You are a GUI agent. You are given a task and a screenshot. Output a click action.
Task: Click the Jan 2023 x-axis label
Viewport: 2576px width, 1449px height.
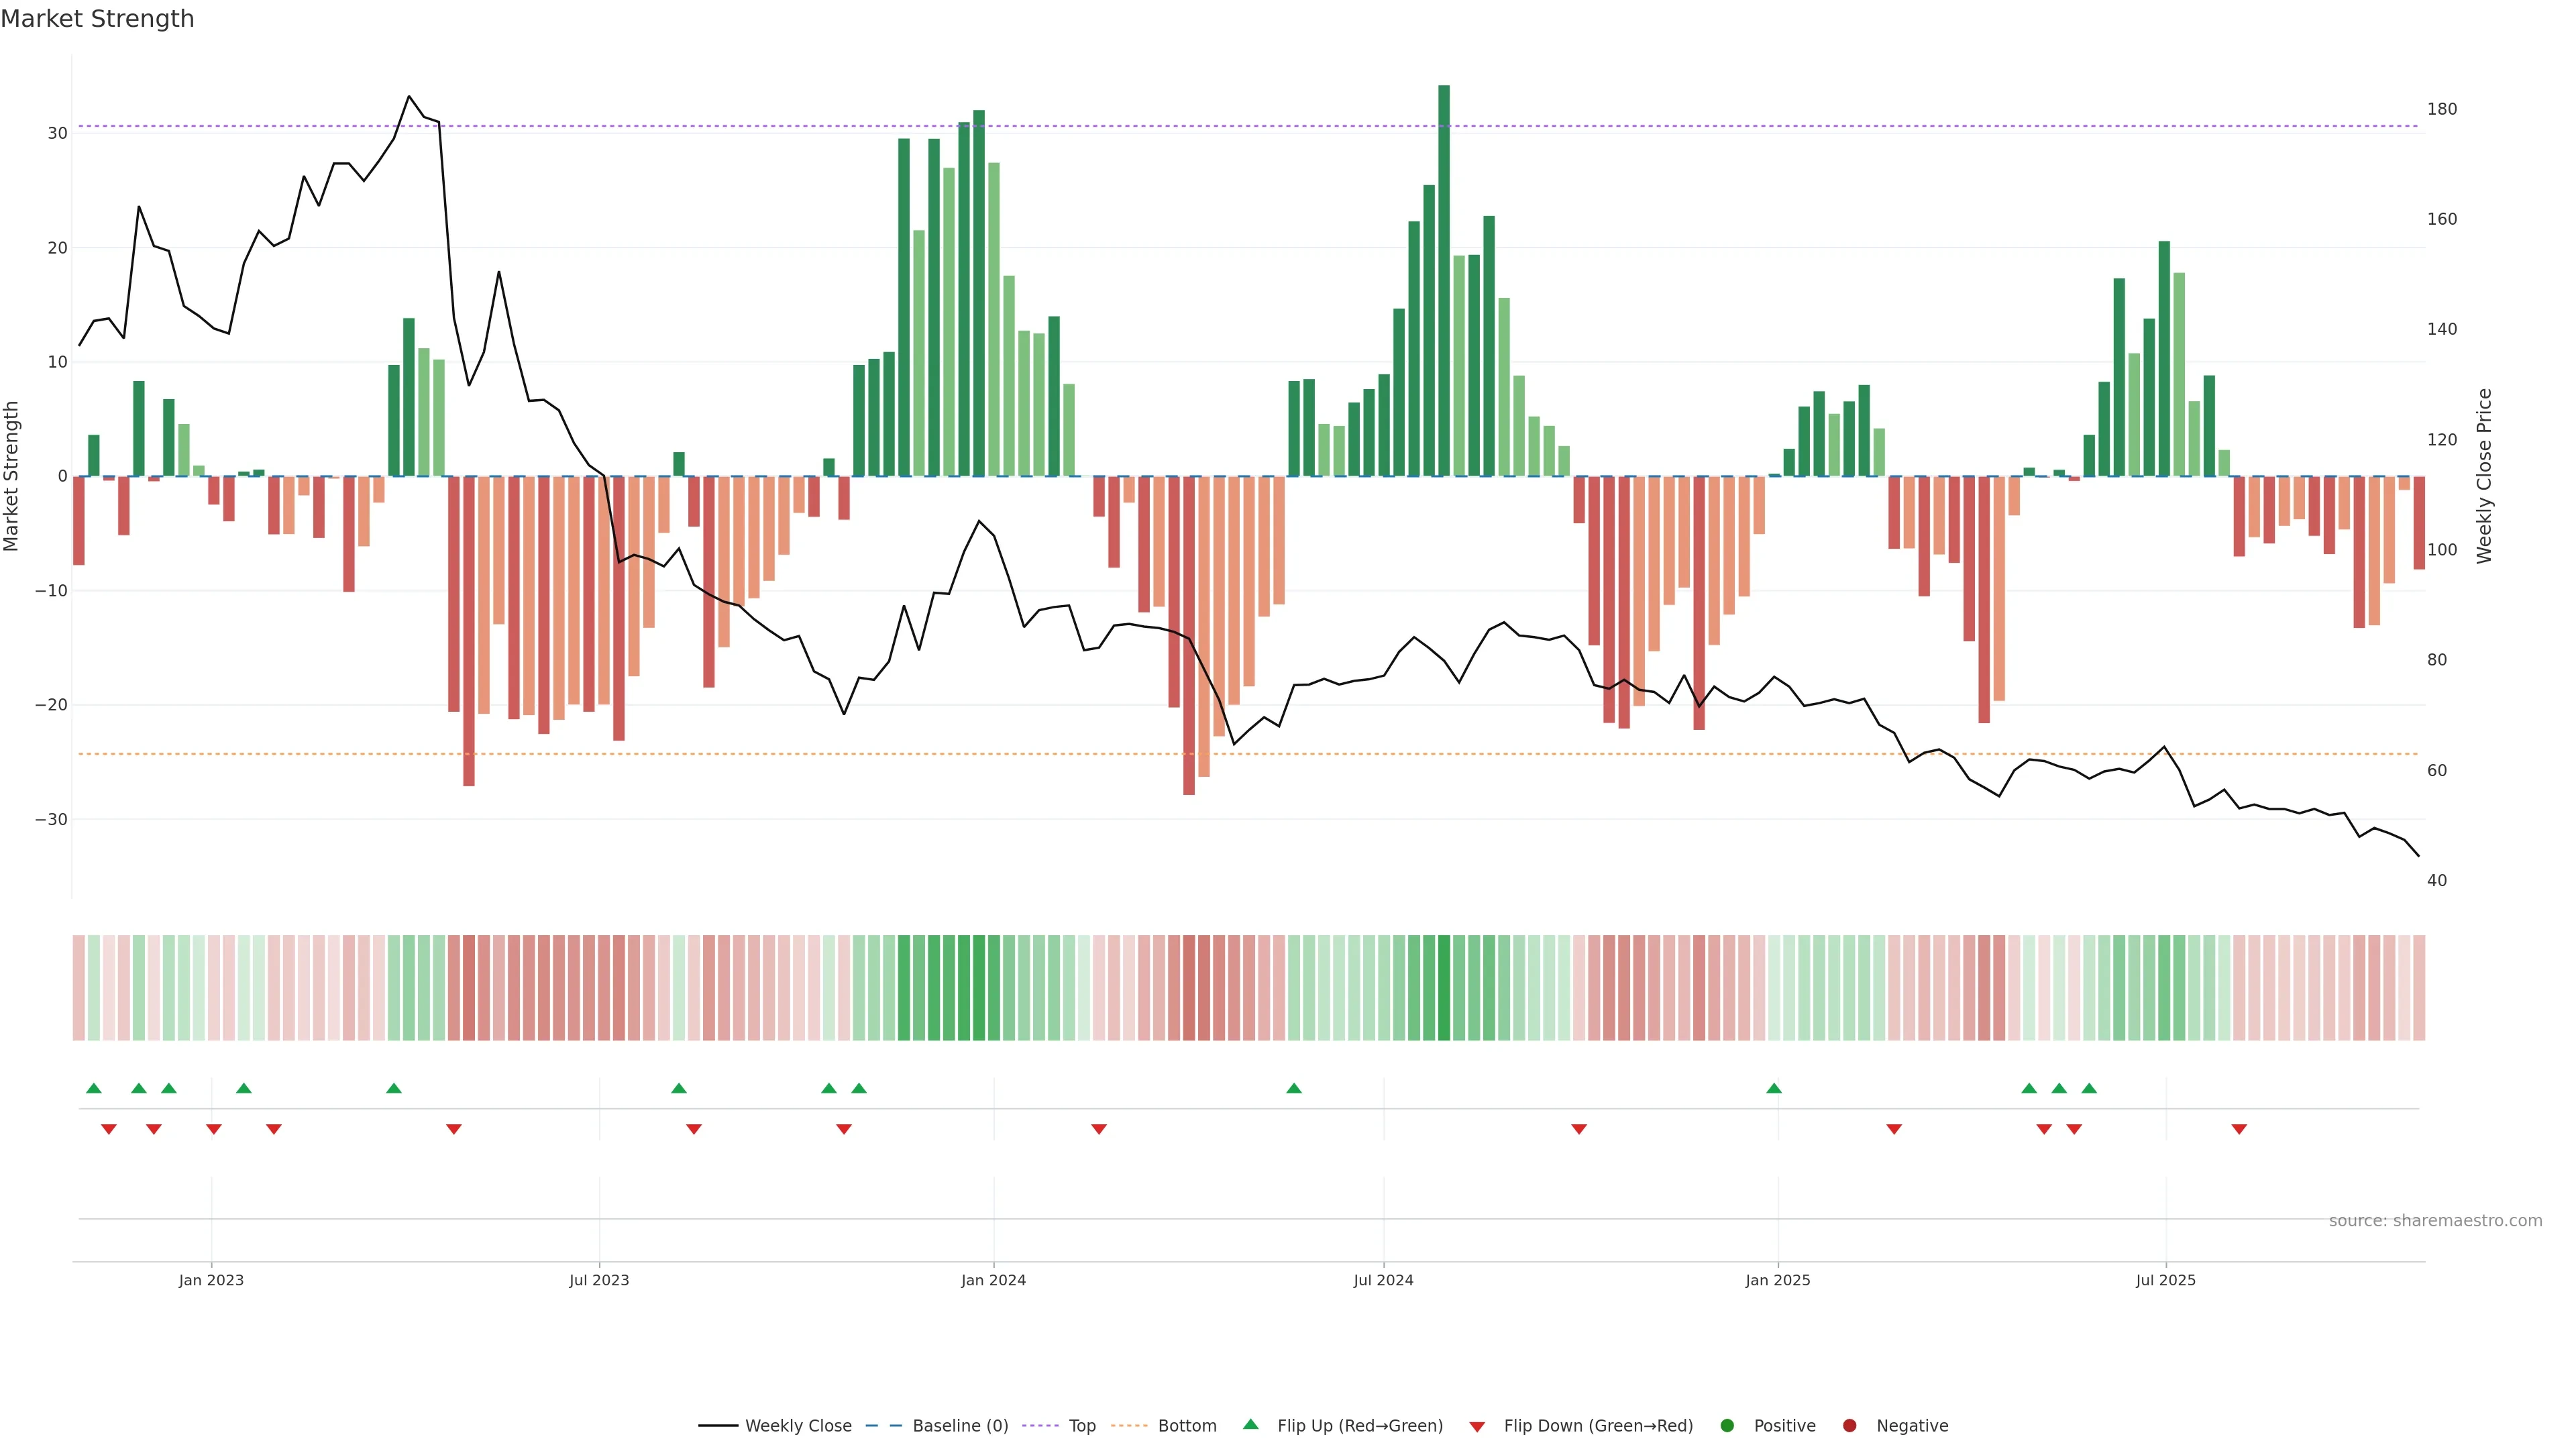point(211,1280)
